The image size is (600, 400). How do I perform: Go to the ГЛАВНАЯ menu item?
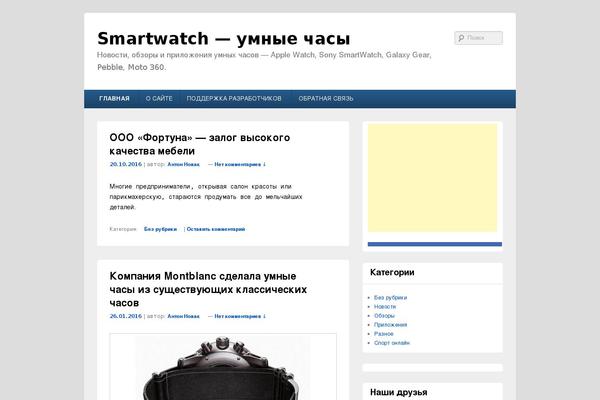(x=114, y=99)
